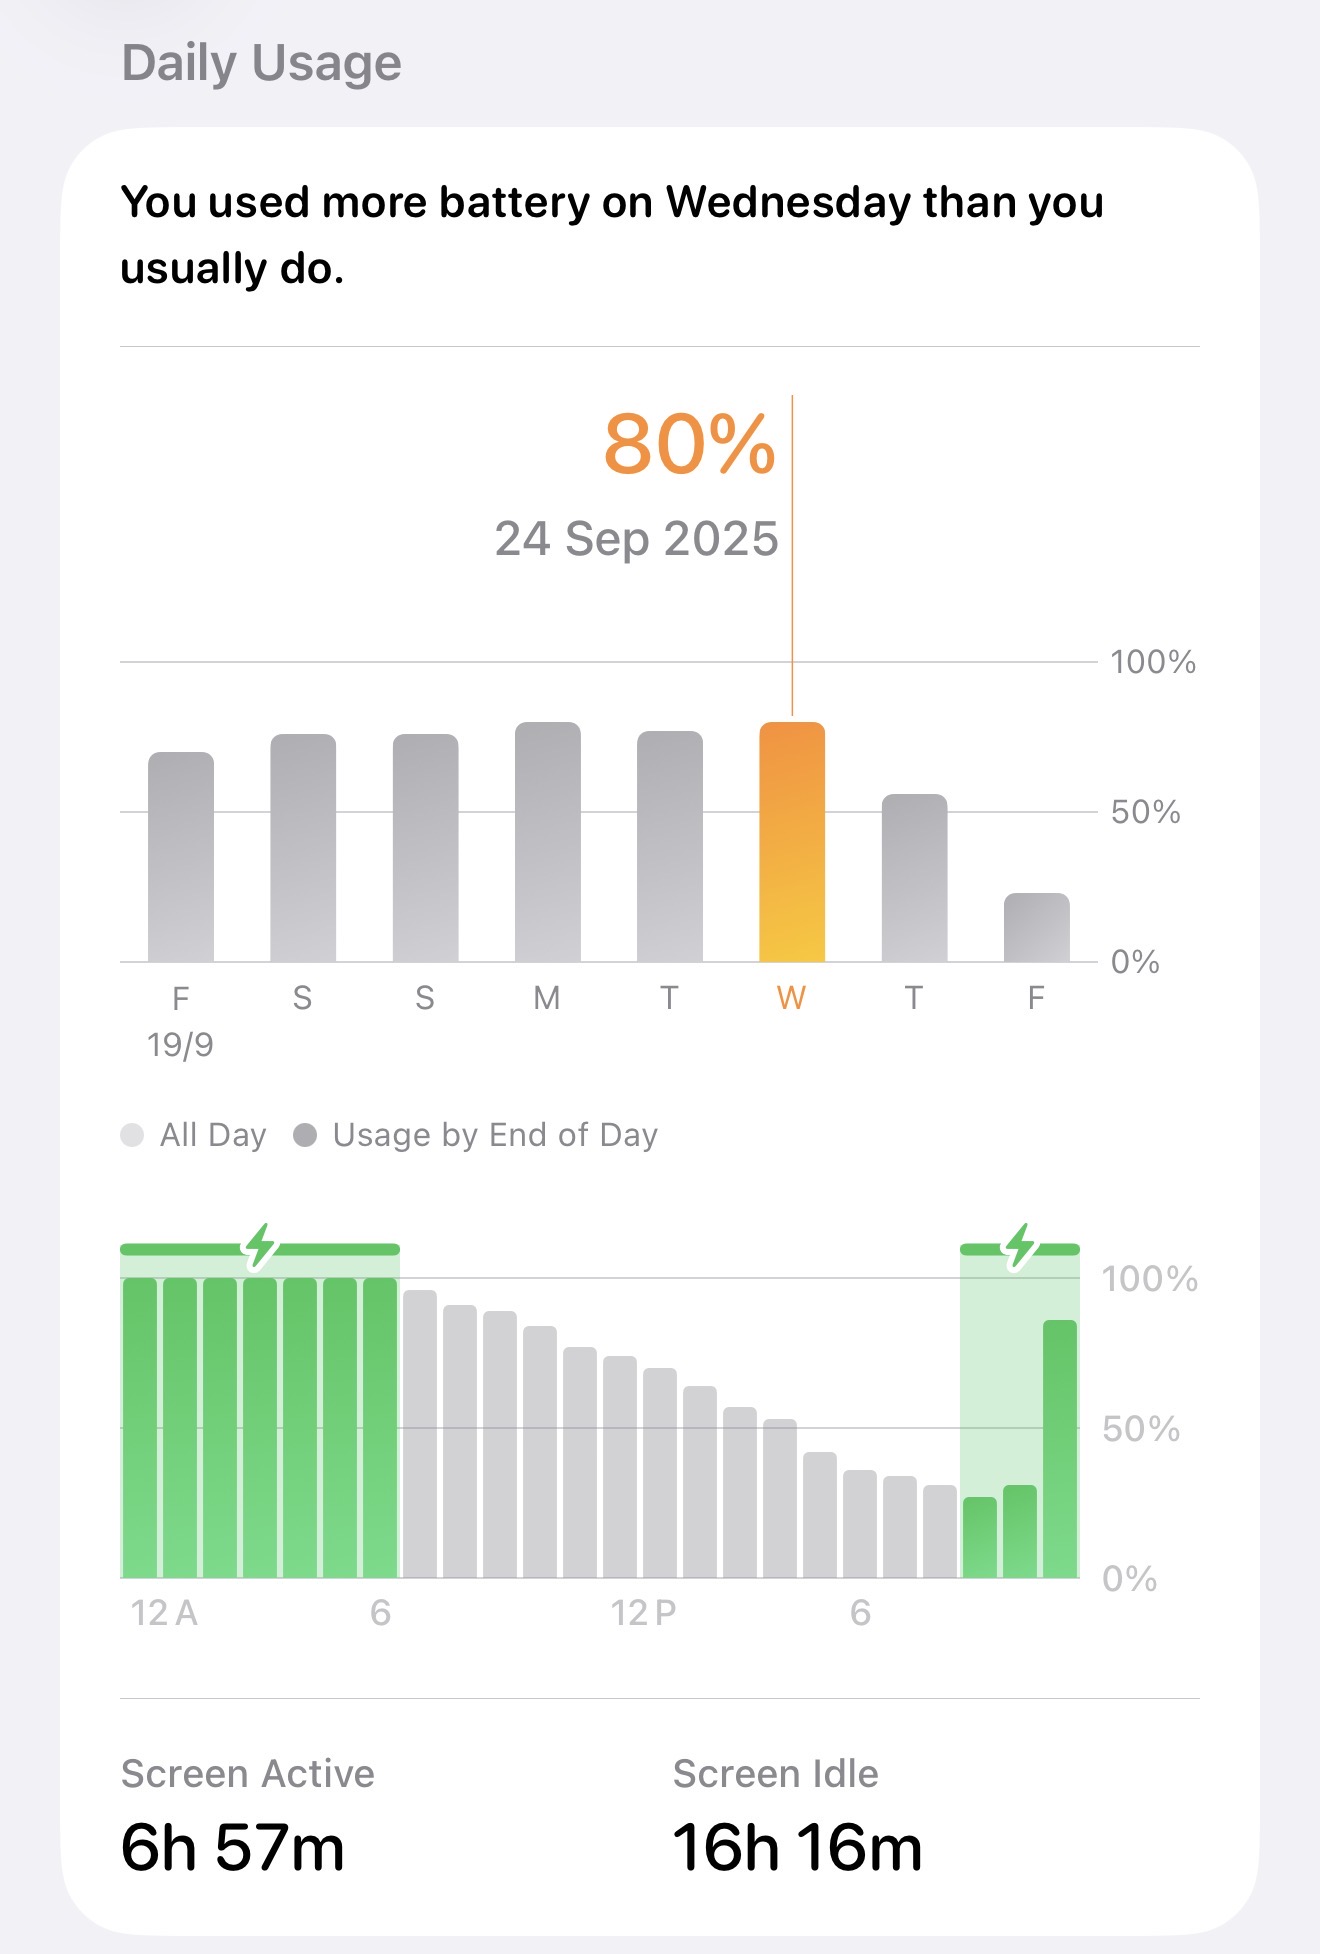Tap the morning charging lightning bolt icon
The height and width of the screenshot is (1954, 1320).
(x=261, y=1246)
